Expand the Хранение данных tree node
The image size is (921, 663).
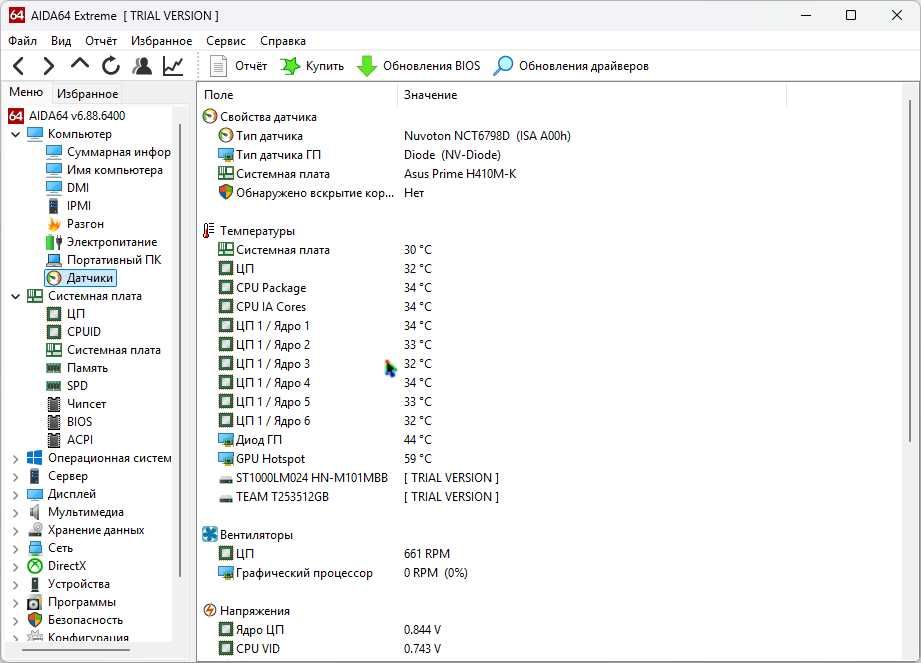click(x=16, y=531)
